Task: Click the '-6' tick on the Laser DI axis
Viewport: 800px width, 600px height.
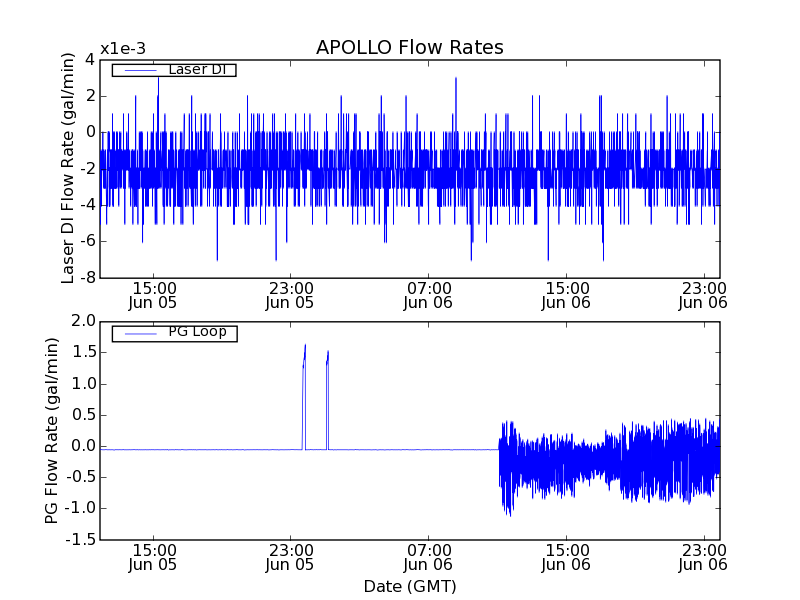Action: [88, 241]
